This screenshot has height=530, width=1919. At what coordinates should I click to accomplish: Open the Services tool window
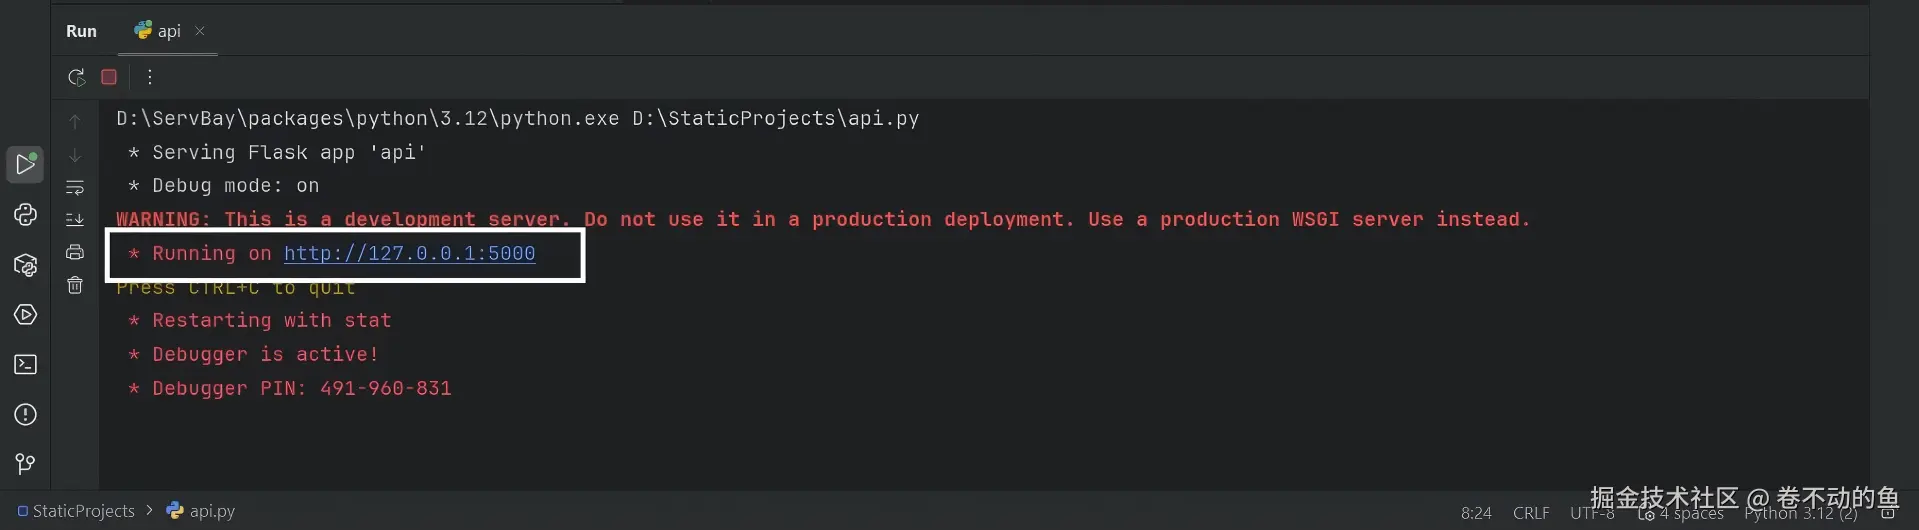pyautogui.click(x=25, y=315)
